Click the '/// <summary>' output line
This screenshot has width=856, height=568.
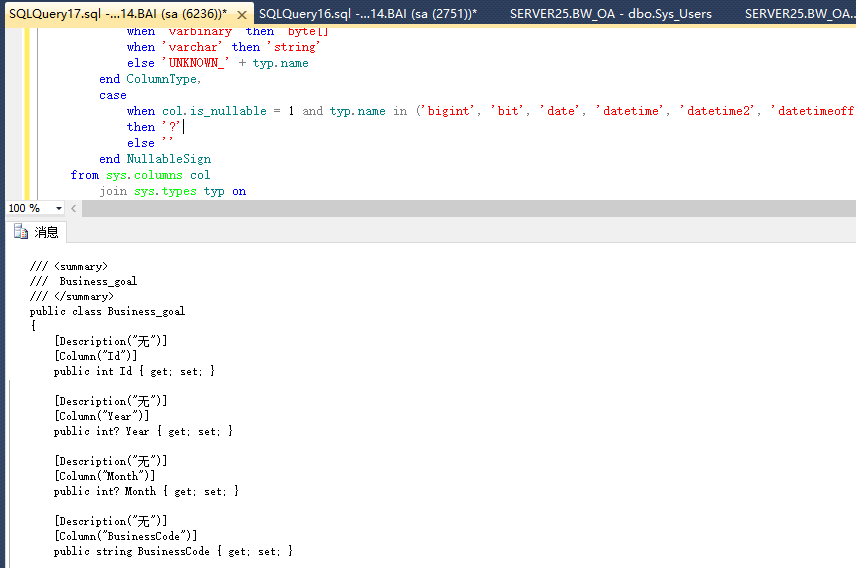pos(69,267)
